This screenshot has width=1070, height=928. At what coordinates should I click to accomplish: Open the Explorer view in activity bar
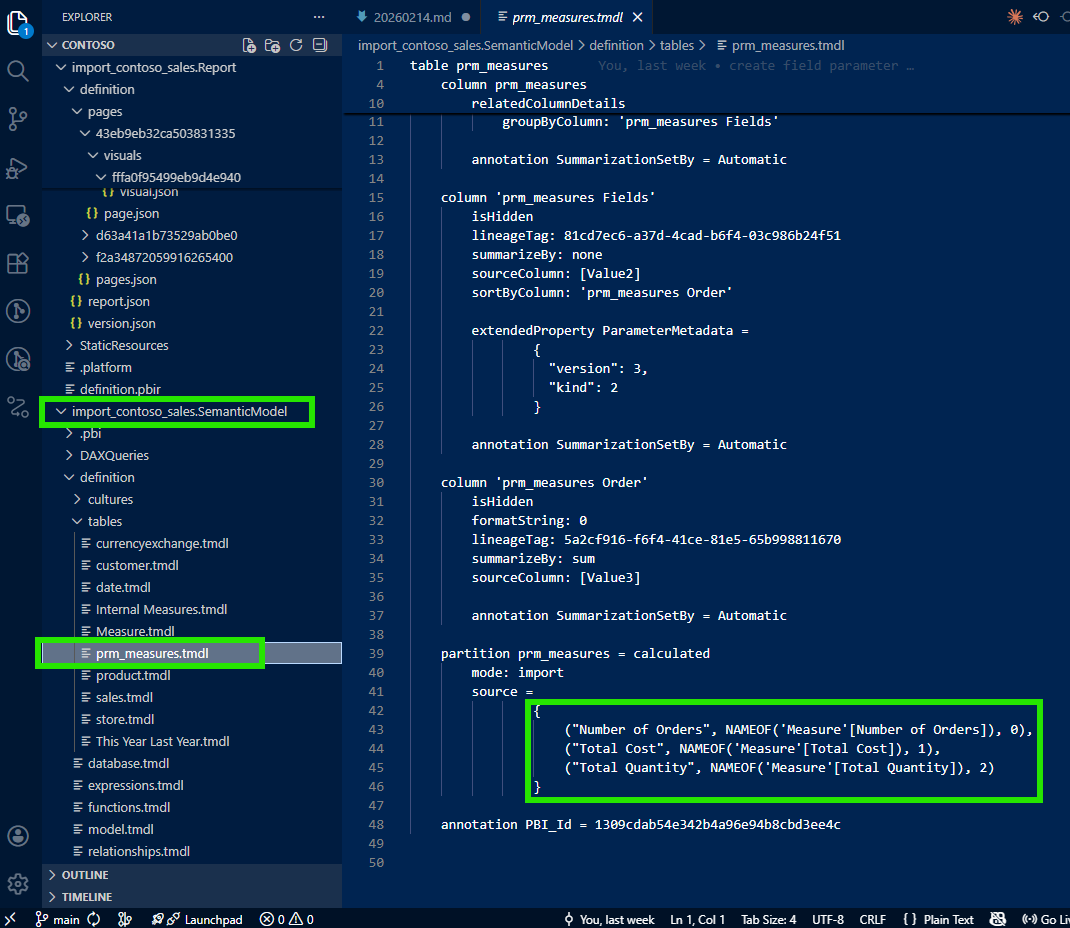coord(18,23)
